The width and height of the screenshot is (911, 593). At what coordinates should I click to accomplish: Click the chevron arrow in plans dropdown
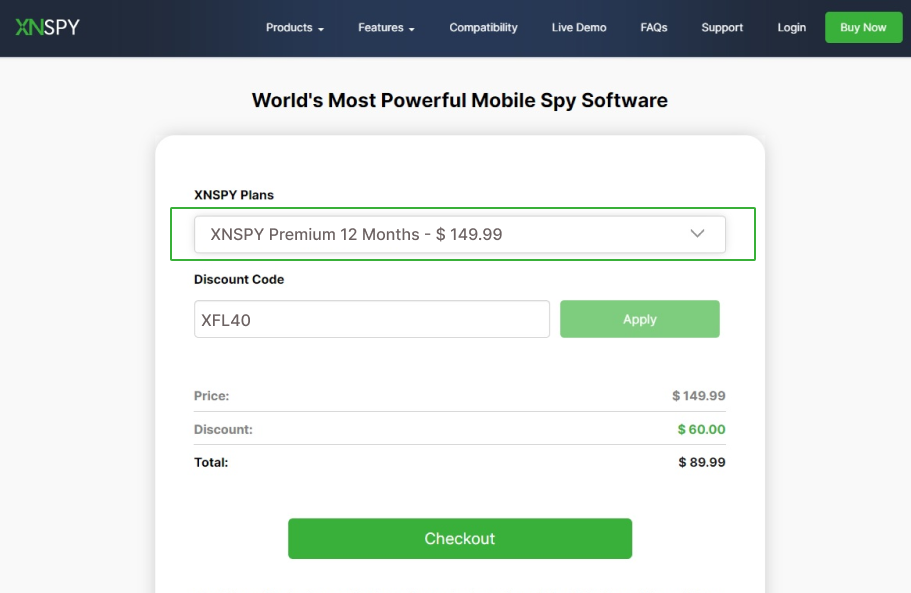698,234
